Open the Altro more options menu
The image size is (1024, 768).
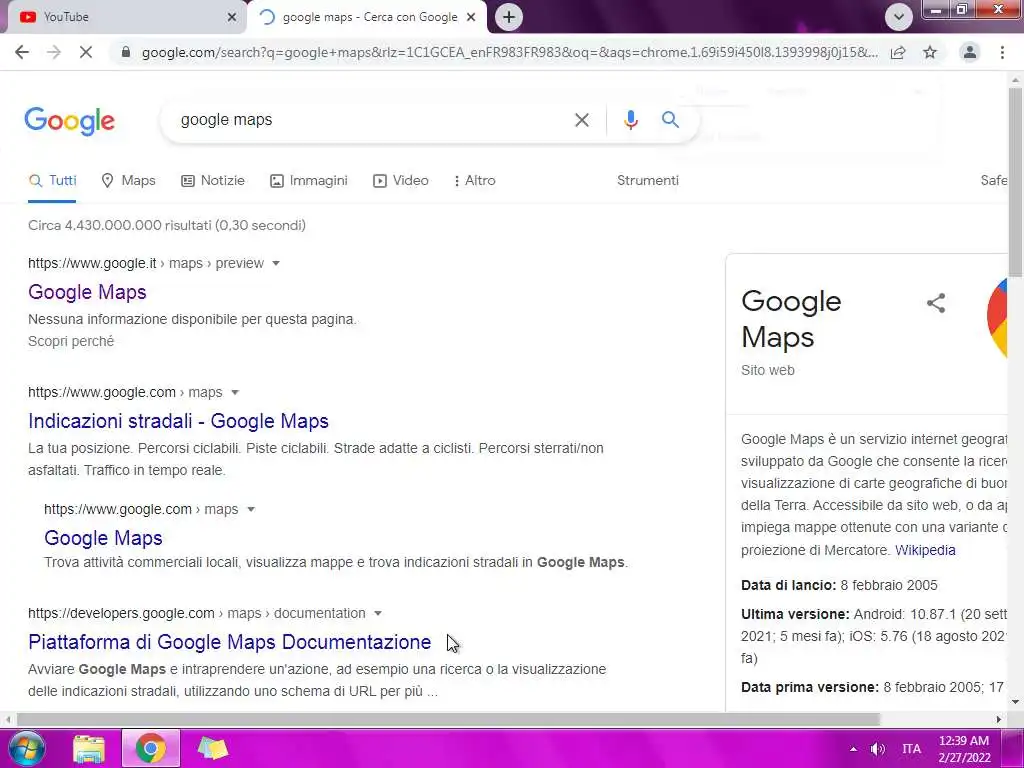[x=475, y=181]
